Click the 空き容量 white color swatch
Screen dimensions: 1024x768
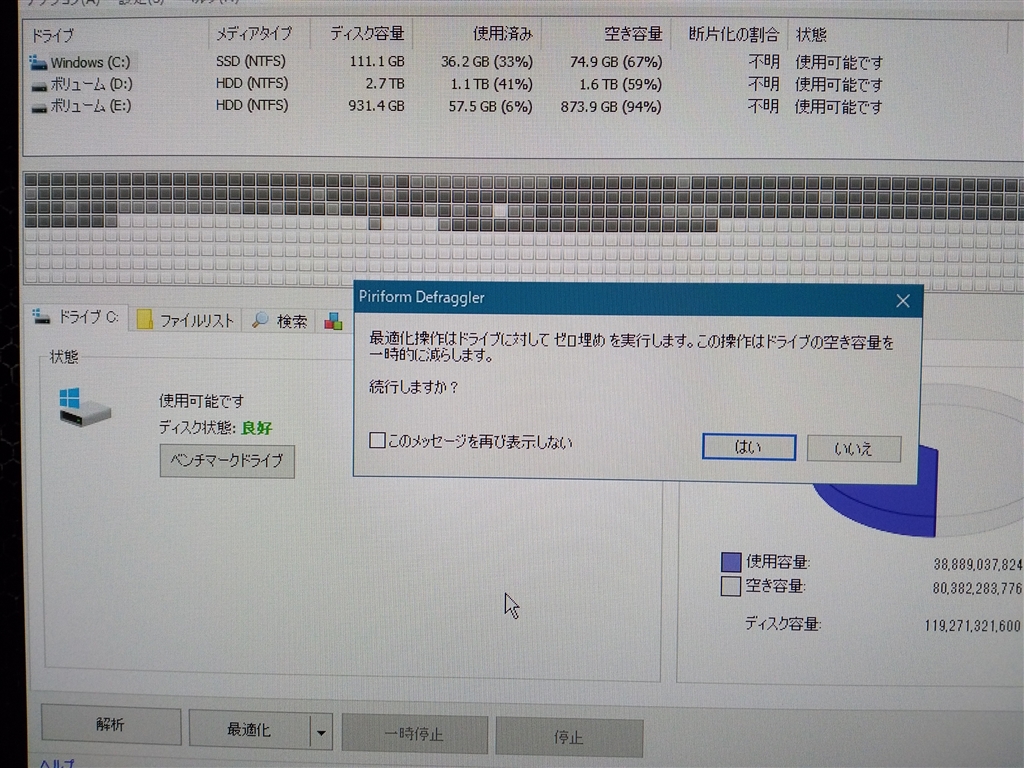pos(731,586)
